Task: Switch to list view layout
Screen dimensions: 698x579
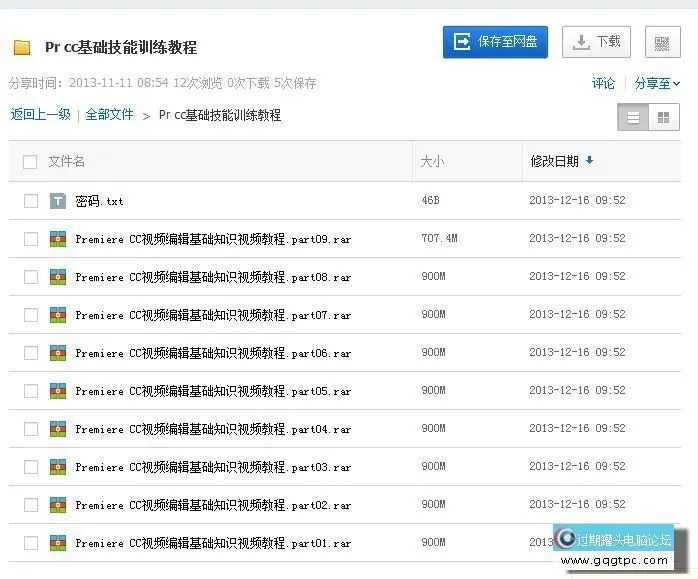Action: tap(633, 118)
